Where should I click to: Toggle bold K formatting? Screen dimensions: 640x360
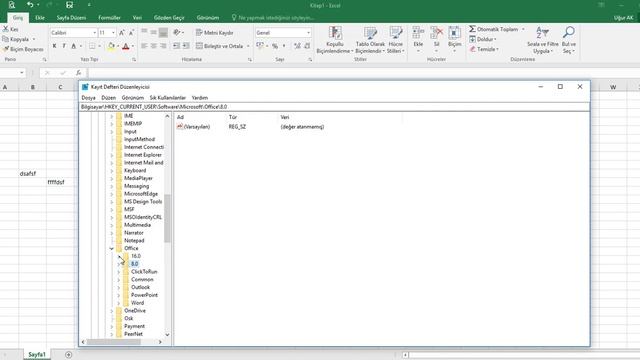[x=54, y=46]
